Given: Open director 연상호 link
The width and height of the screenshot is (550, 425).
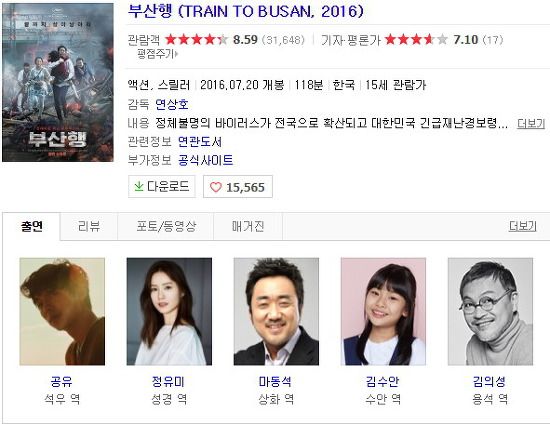Looking at the screenshot, I should click(x=172, y=104).
